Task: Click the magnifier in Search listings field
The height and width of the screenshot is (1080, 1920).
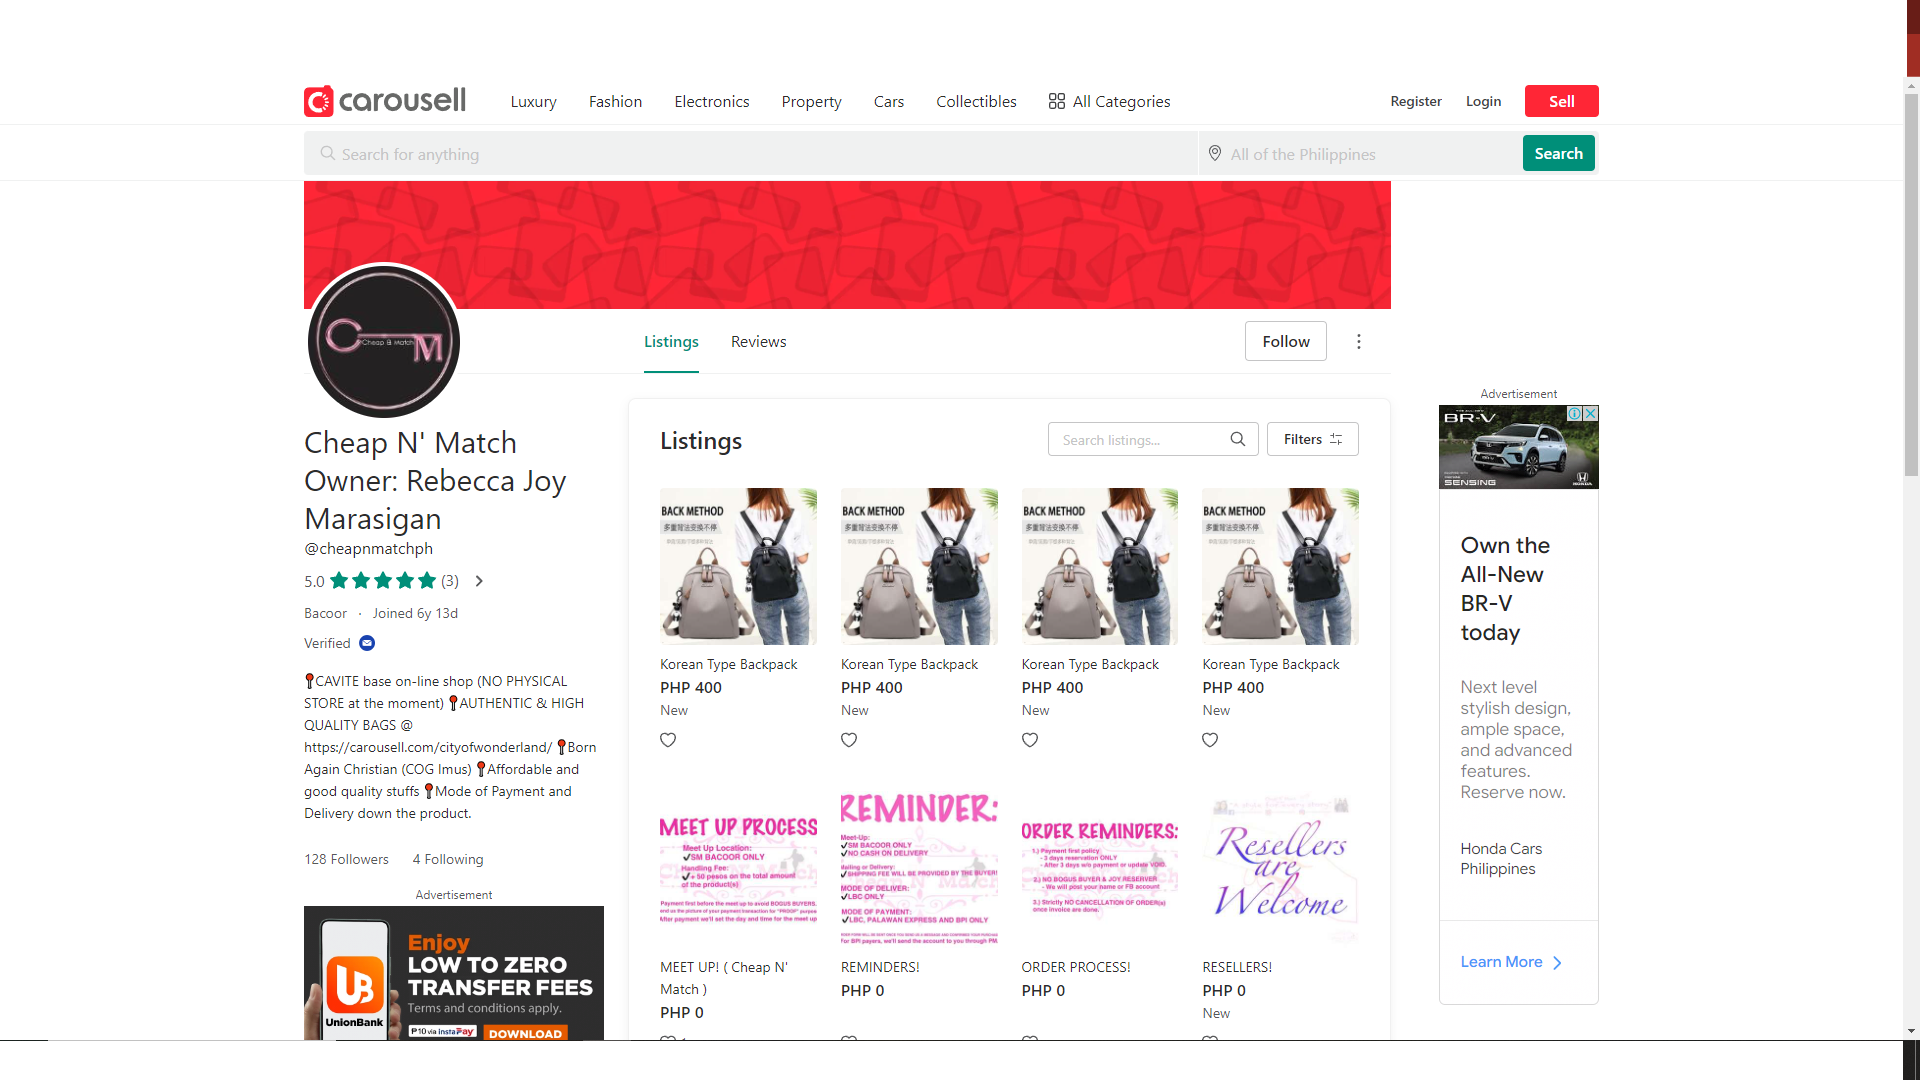Action: 1237,439
